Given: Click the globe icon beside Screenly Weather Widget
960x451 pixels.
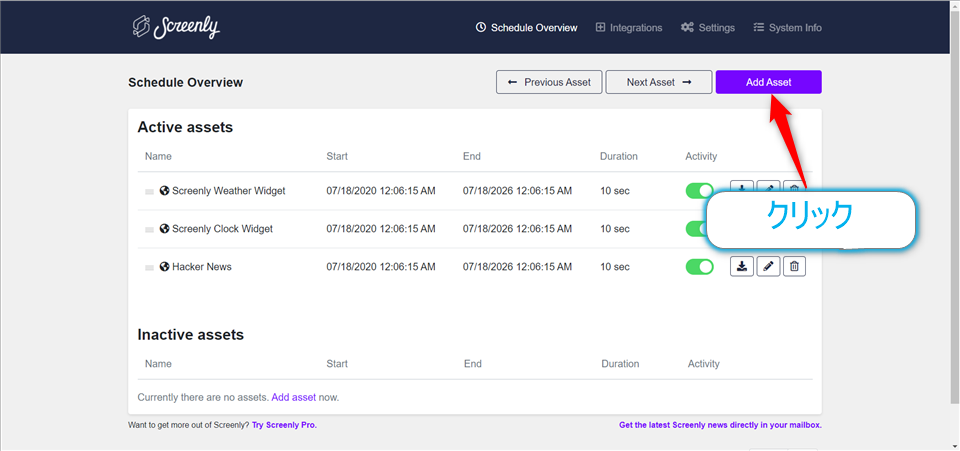Looking at the screenshot, I should [x=164, y=190].
